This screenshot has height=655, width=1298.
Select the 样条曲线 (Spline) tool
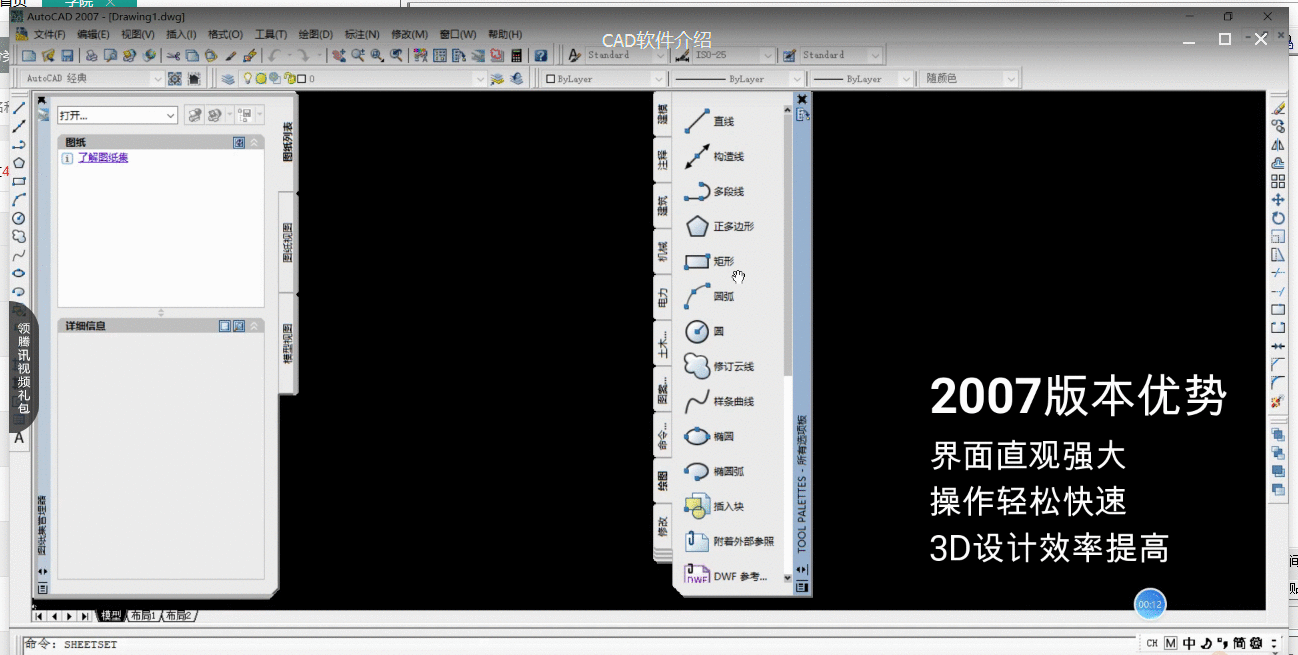[725, 401]
